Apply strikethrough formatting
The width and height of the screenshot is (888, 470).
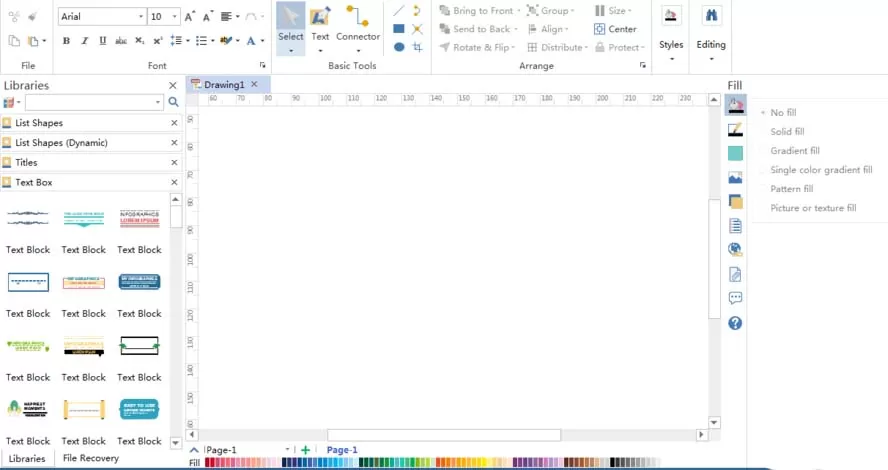121,41
